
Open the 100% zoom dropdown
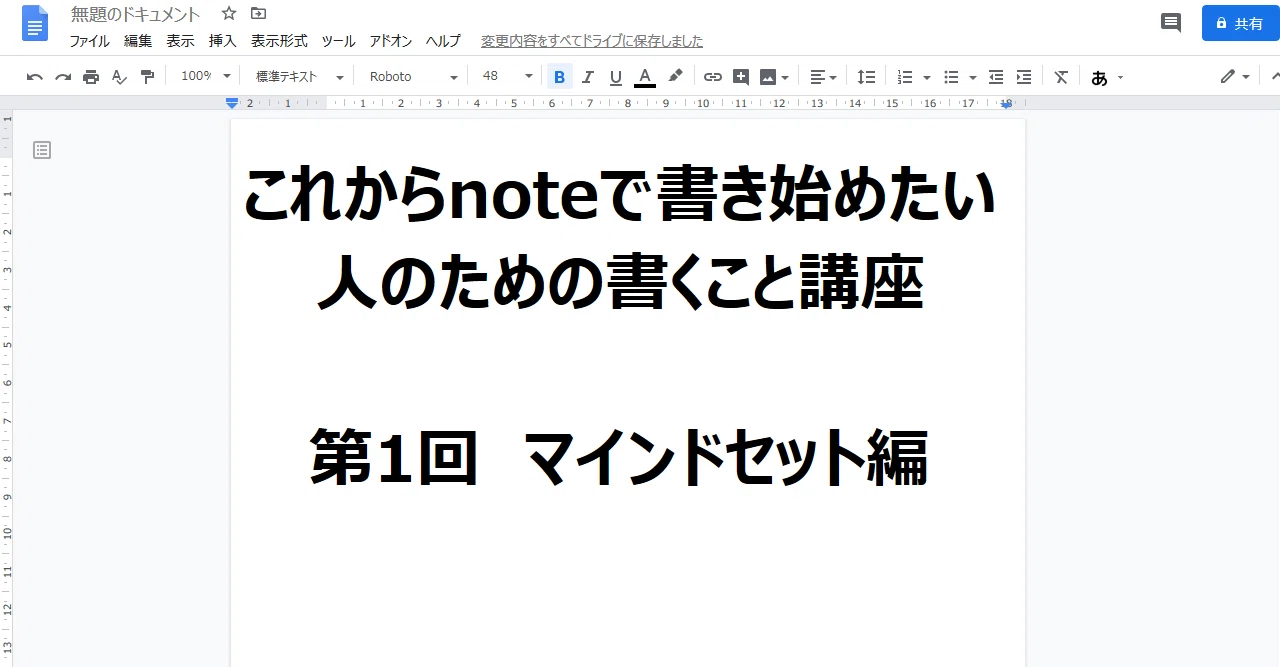tap(206, 77)
